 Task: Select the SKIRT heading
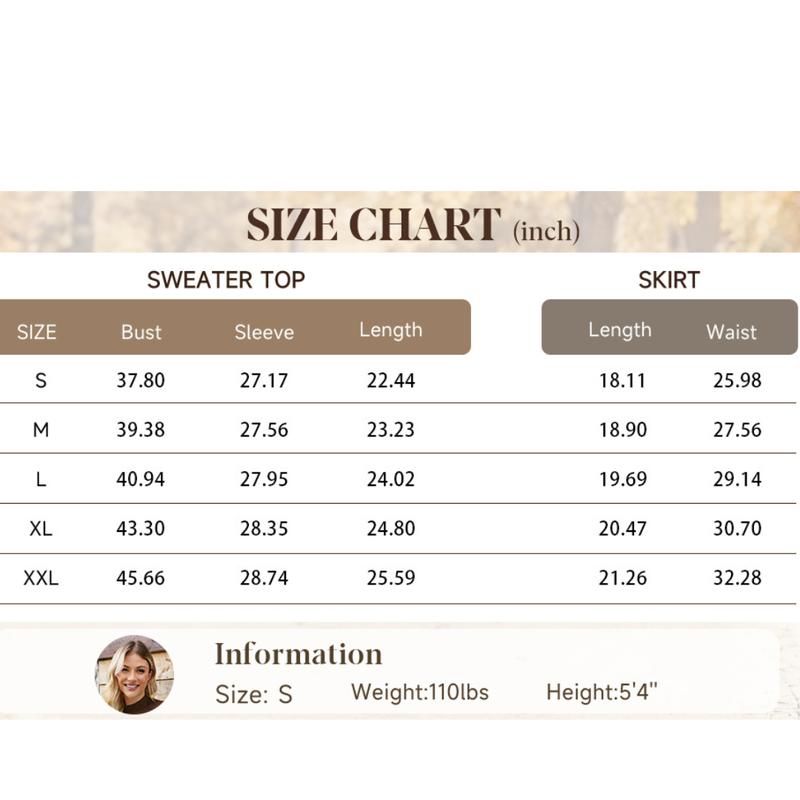[669, 280]
